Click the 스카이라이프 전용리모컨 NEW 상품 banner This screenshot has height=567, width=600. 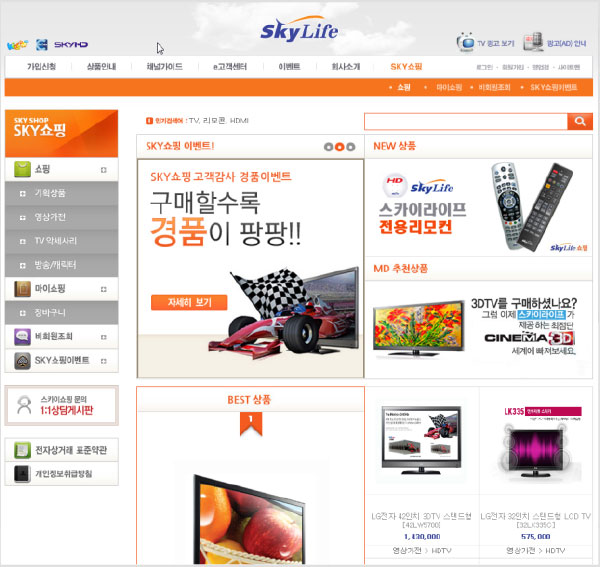pos(478,208)
